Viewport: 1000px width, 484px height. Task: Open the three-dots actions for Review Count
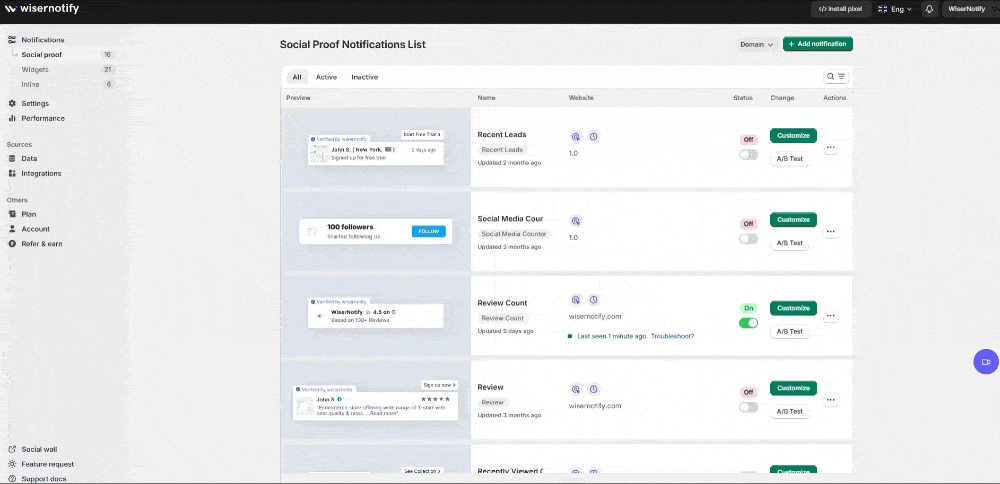[x=830, y=316]
